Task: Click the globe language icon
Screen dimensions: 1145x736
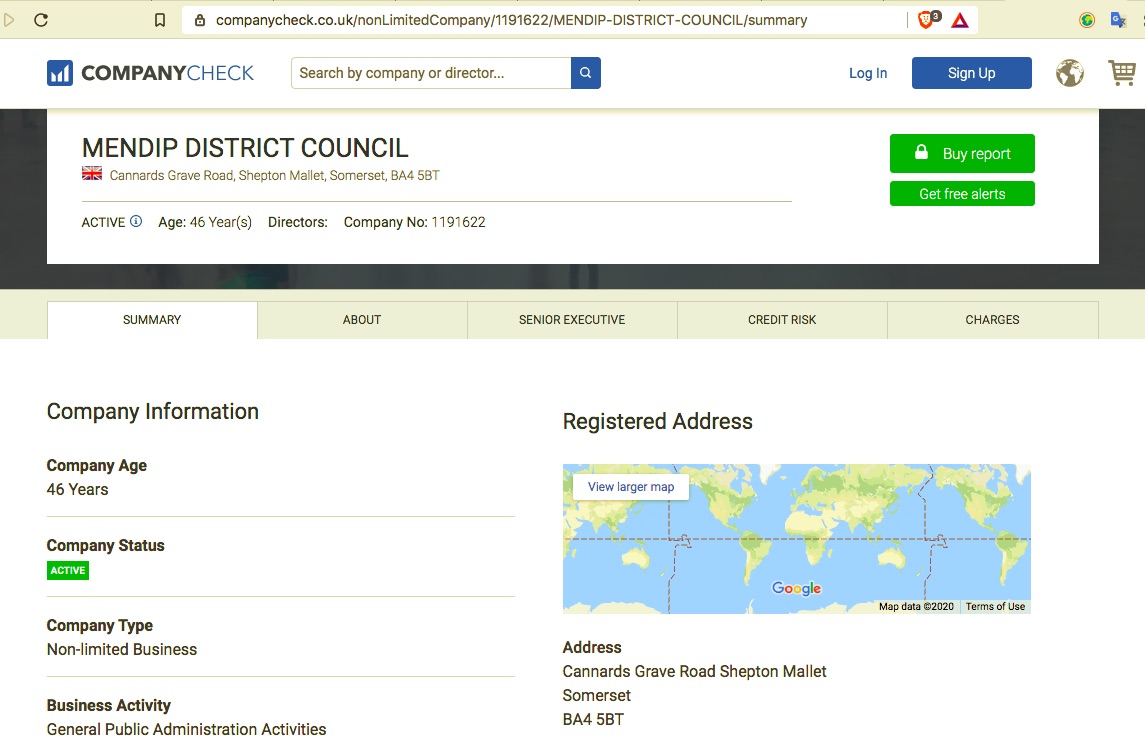Action: (x=1070, y=73)
